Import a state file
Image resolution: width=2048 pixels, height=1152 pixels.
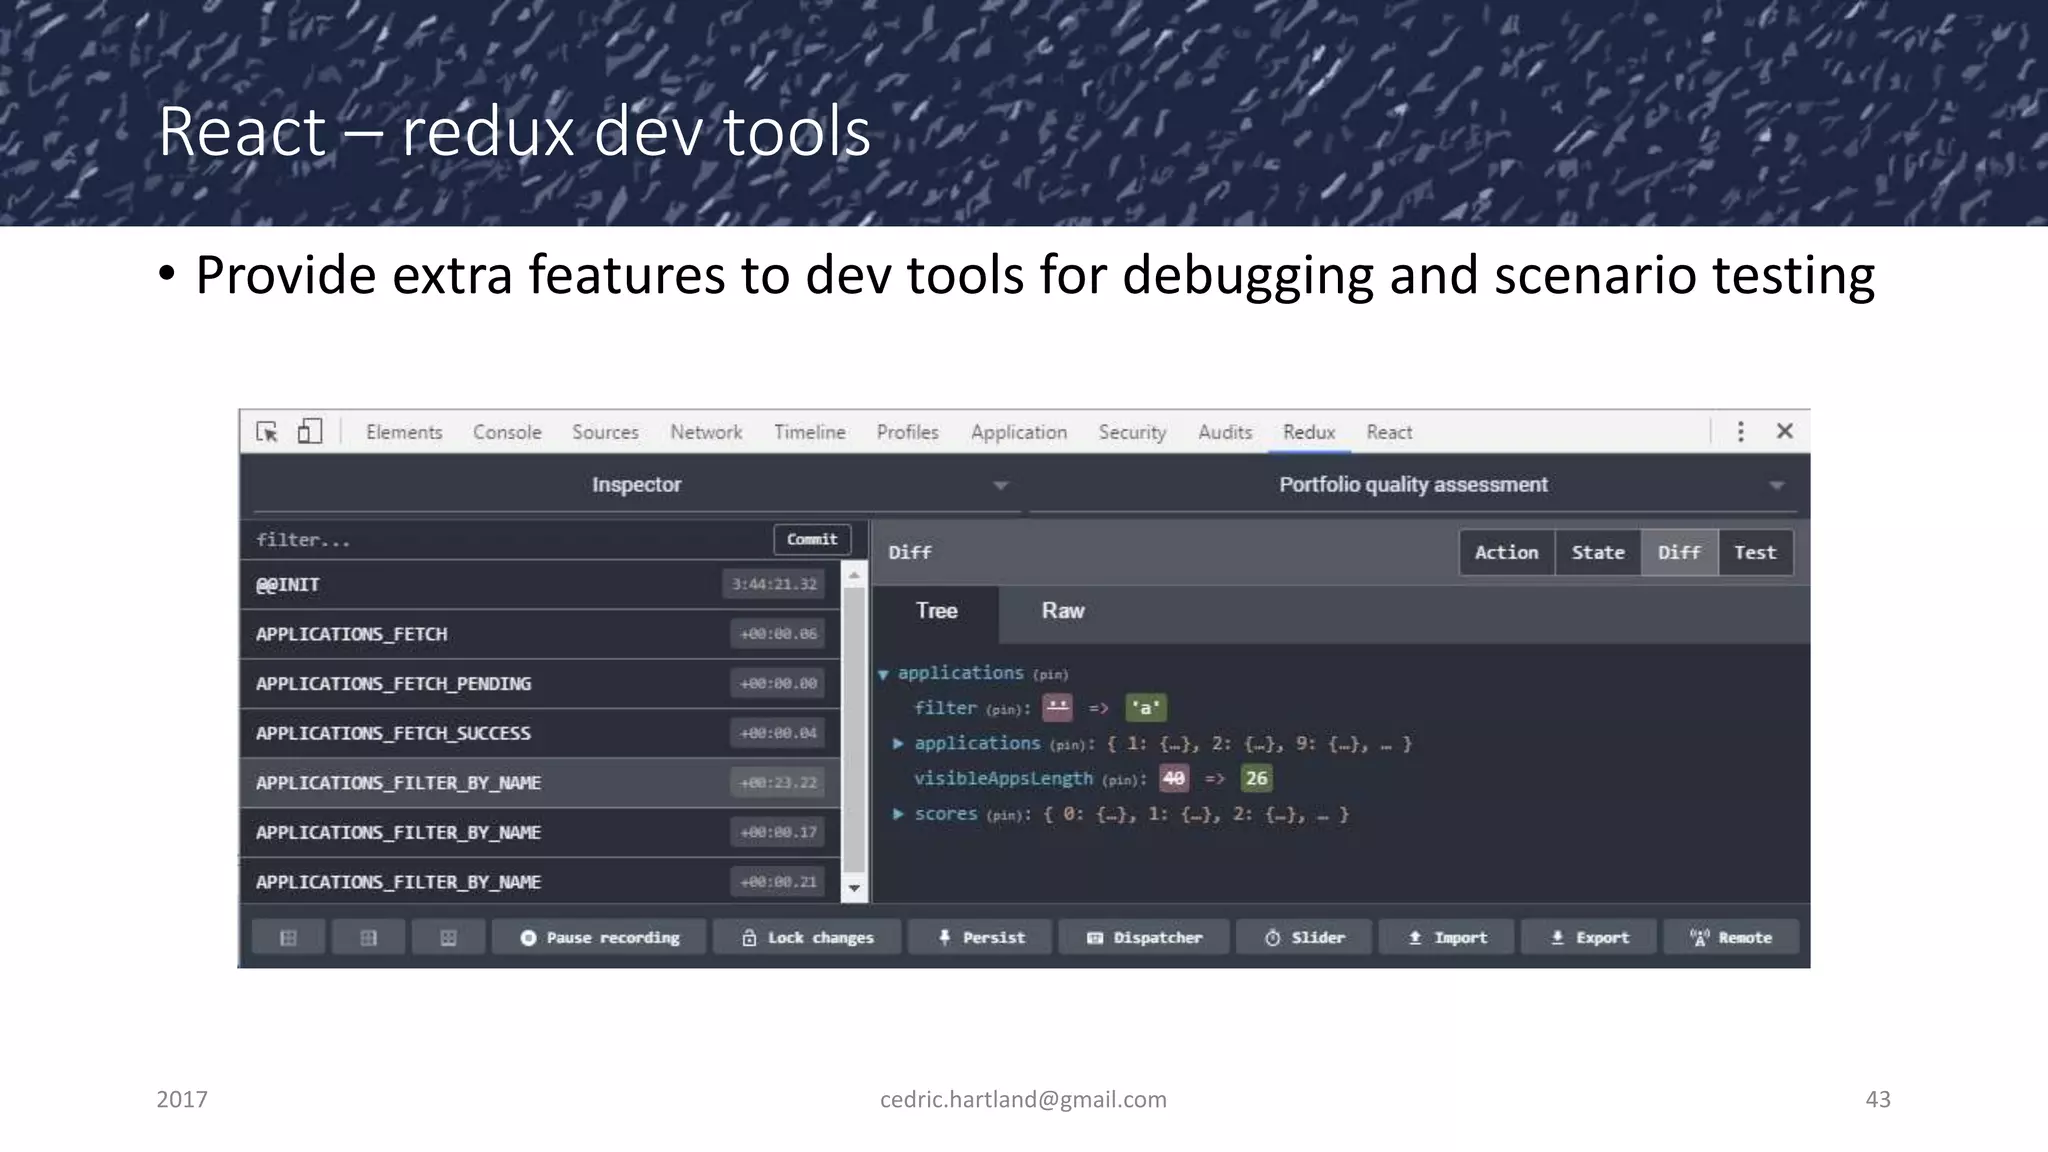click(1447, 937)
